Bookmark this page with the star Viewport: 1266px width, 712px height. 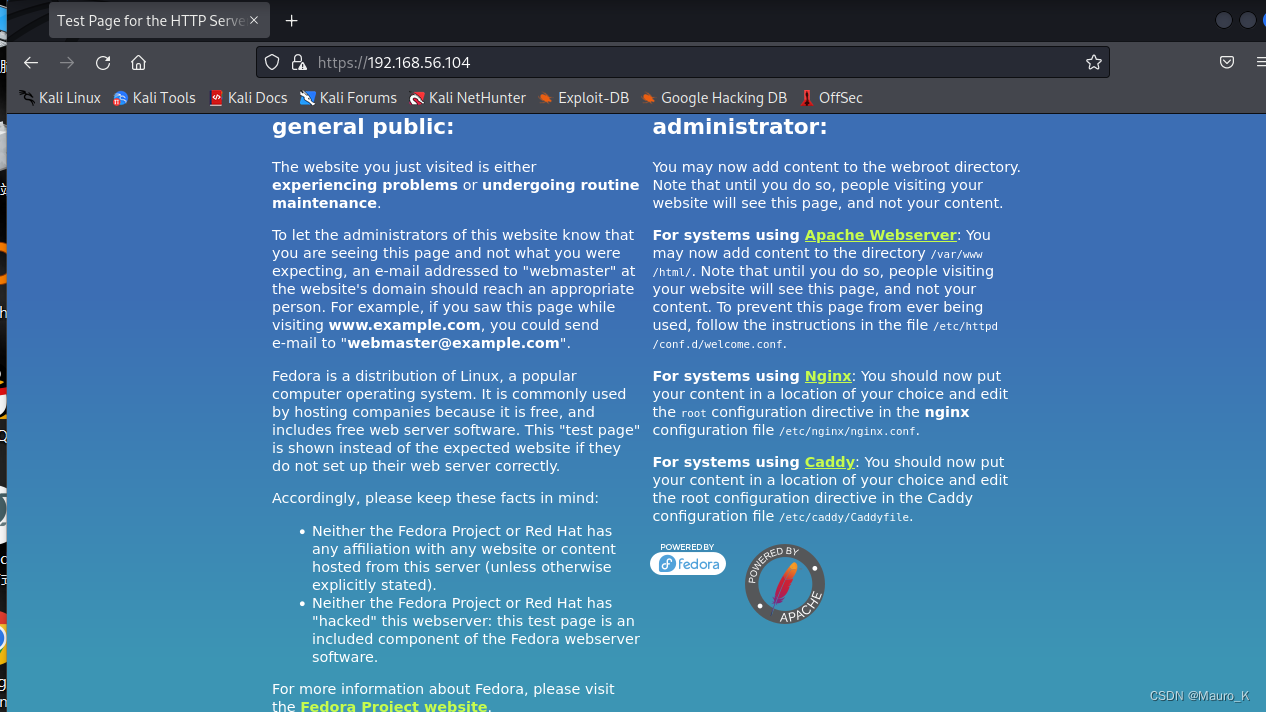click(1094, 62)
